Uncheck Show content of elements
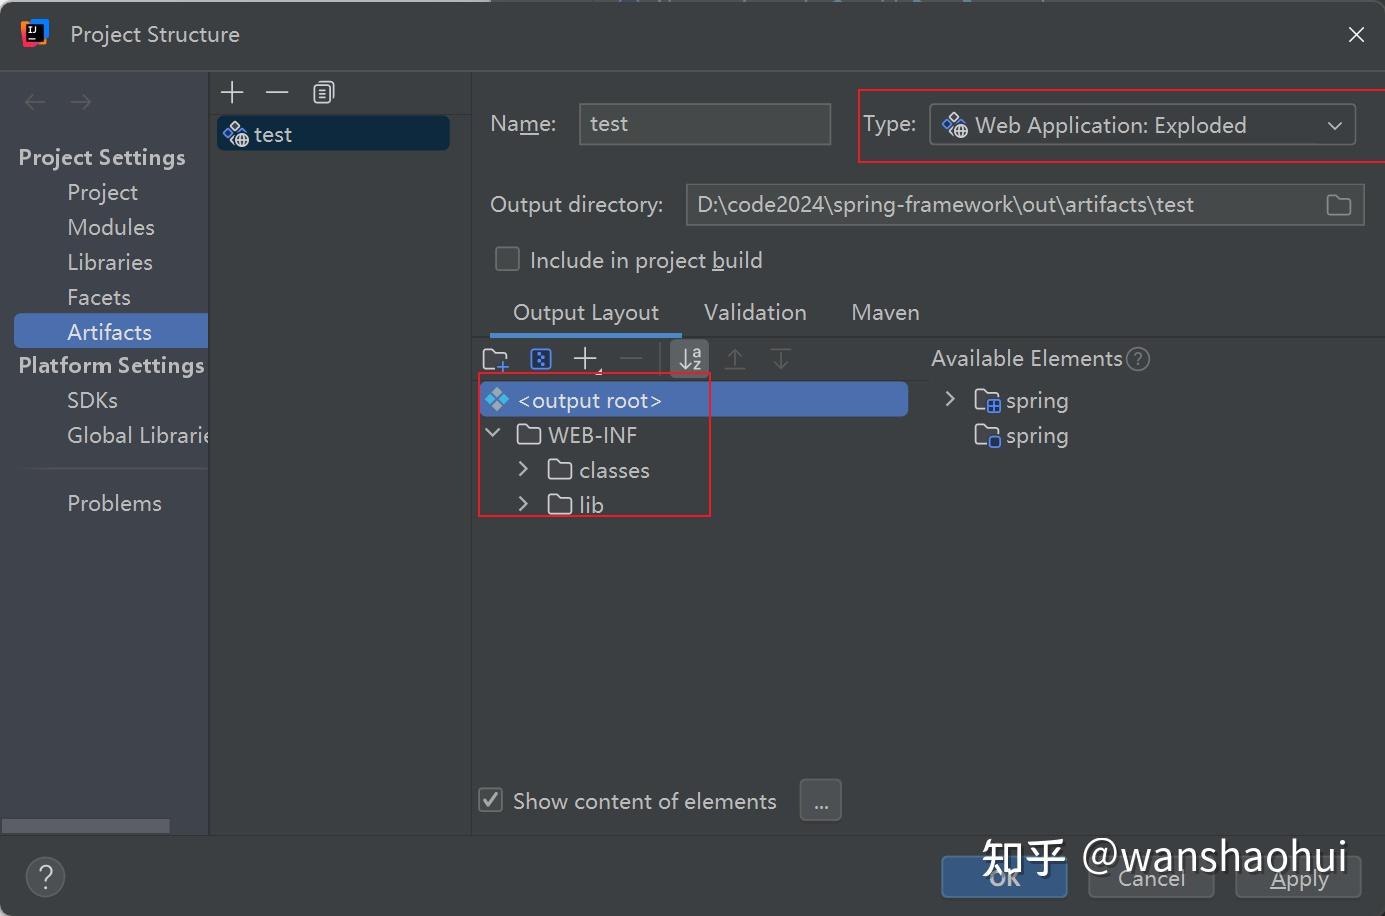The width and height of the screenshot is (1385, 916). (x=490, y=800)
